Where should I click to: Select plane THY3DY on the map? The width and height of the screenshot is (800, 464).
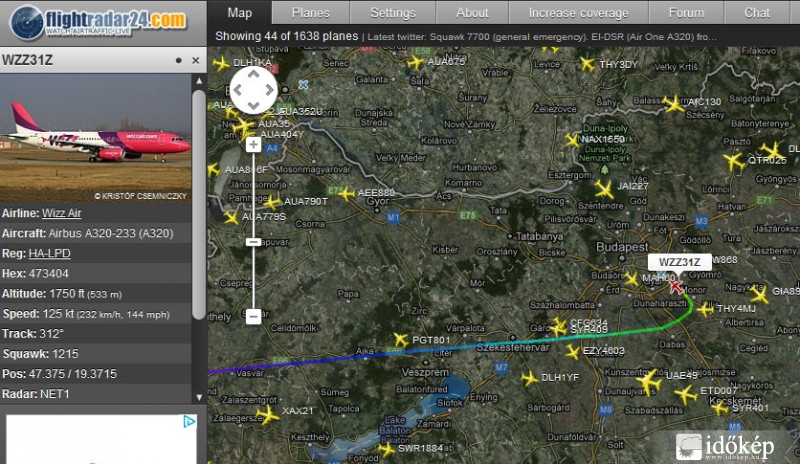[x=588, y=64]
